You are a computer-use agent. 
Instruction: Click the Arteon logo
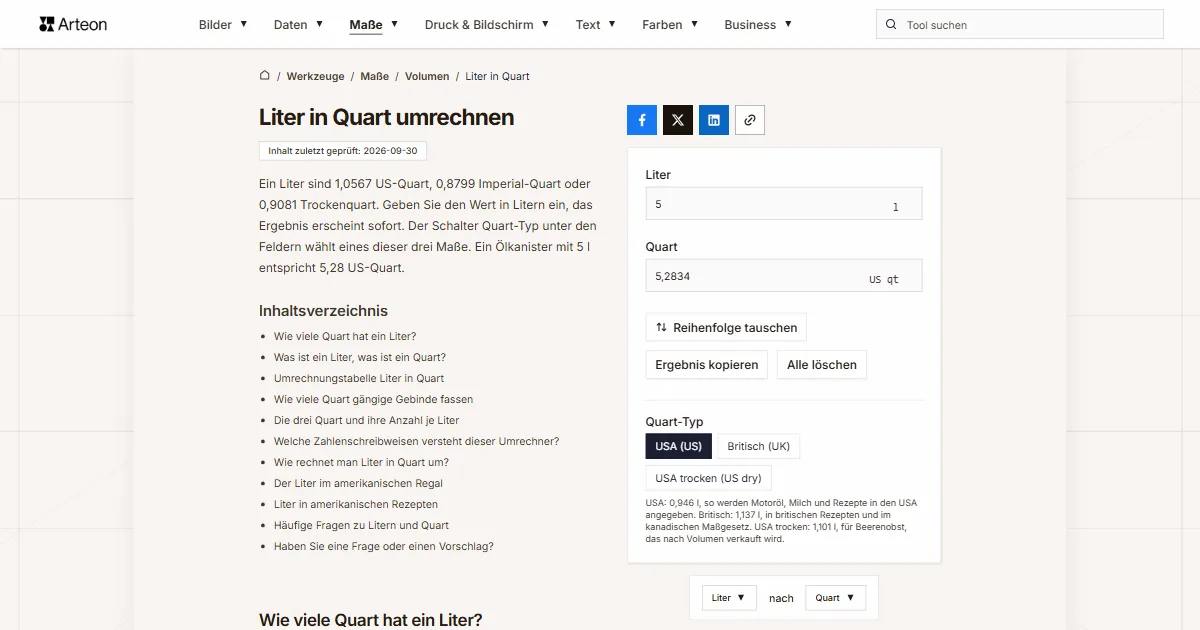(73, 24)
